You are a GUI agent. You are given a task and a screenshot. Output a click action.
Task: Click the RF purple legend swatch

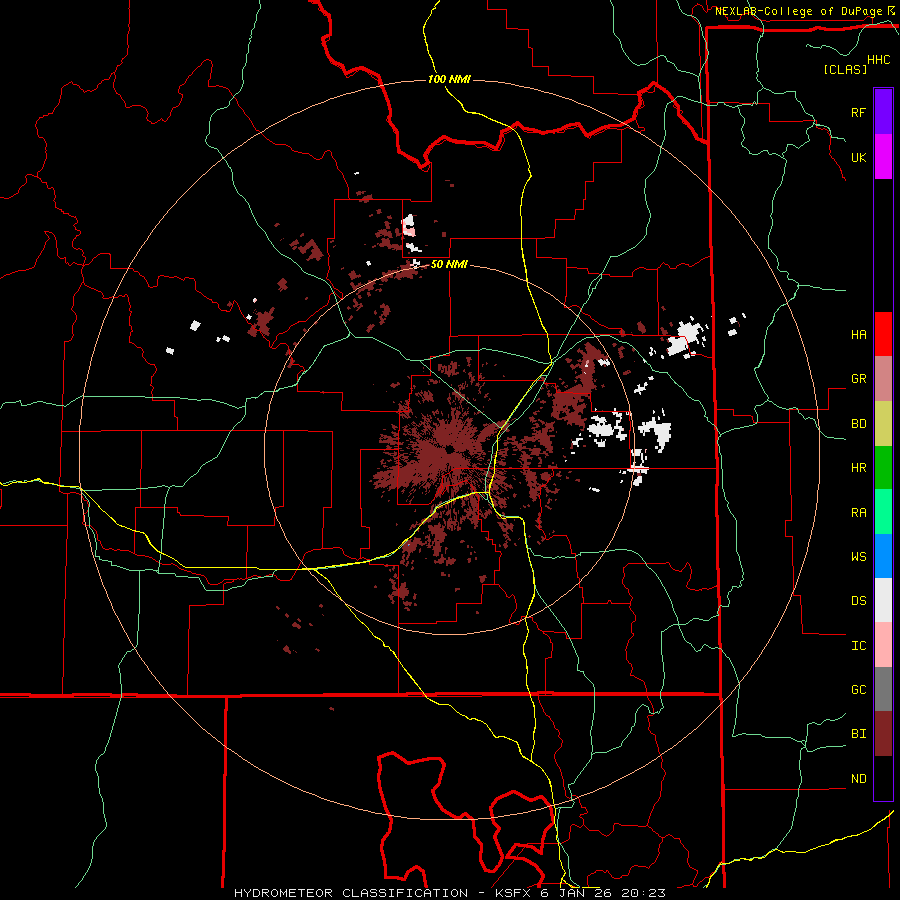(x=883, y=112)
